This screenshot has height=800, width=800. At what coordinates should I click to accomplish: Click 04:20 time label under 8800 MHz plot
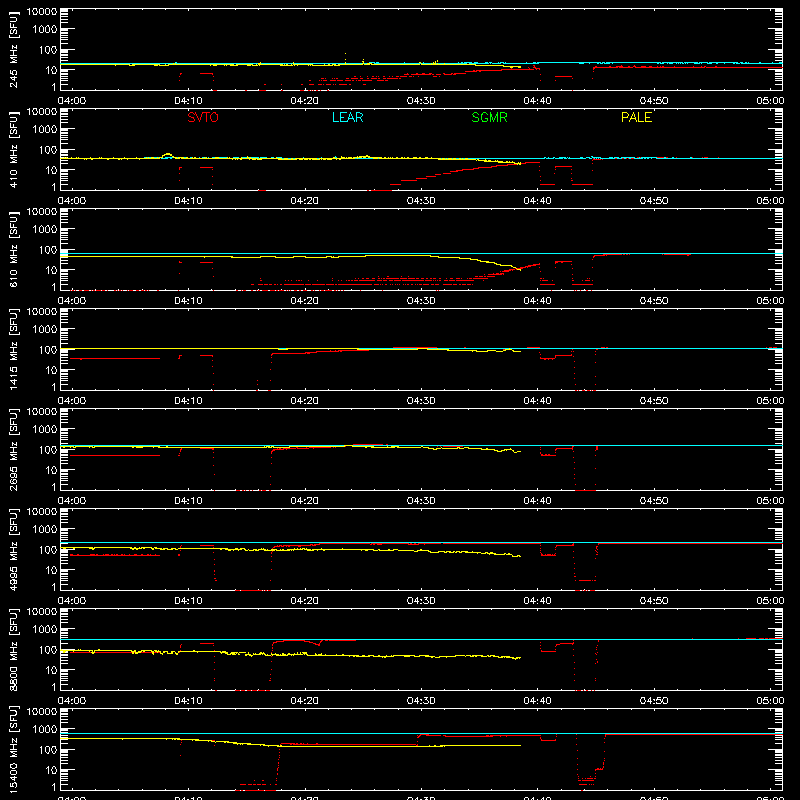(305, 701)
